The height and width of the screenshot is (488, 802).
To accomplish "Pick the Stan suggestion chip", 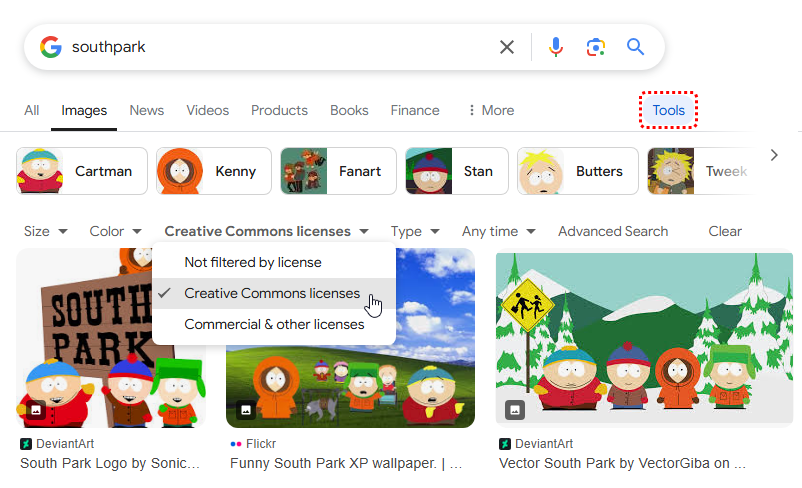I will tap(457, 171).
